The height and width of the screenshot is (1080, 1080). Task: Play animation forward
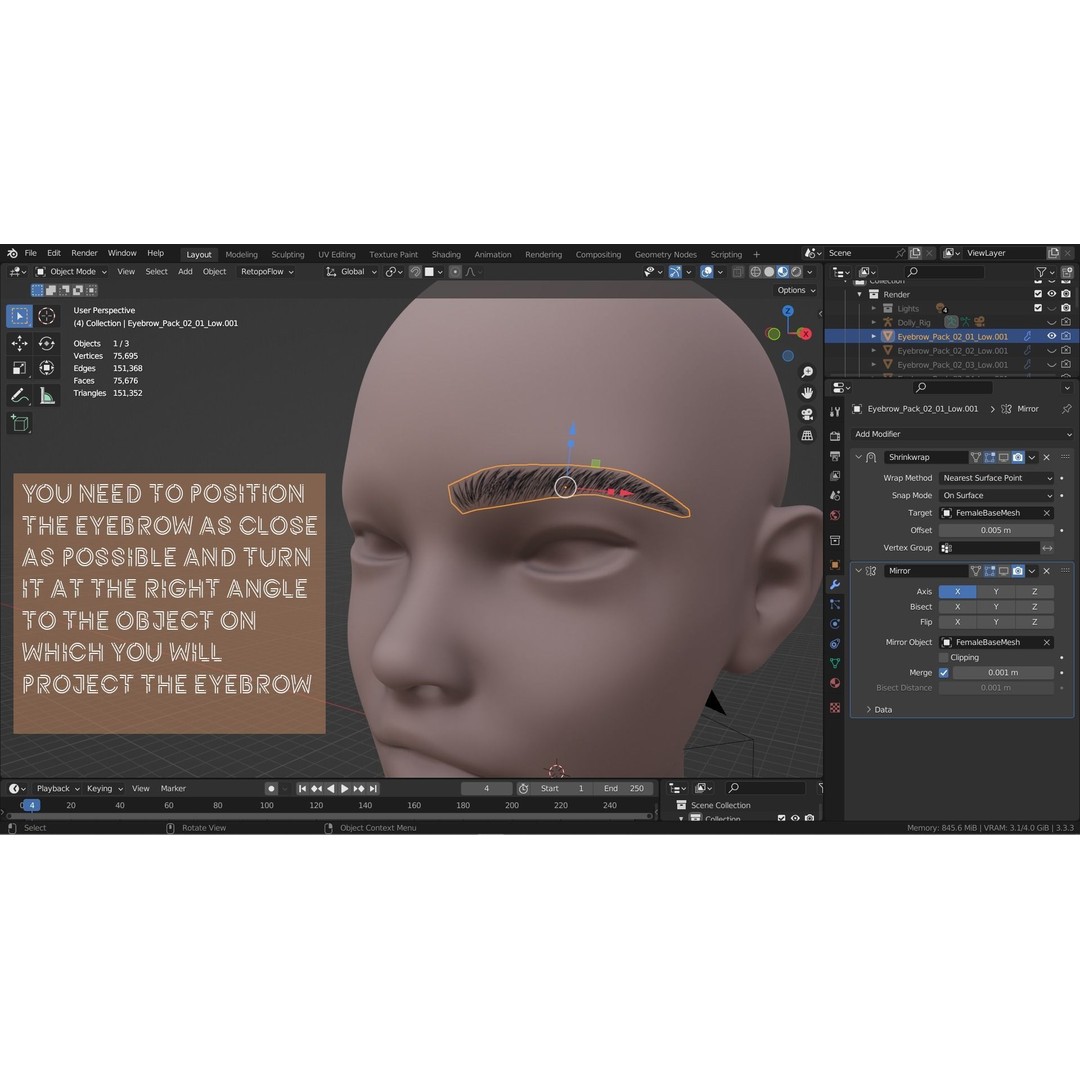click(344, 789)
